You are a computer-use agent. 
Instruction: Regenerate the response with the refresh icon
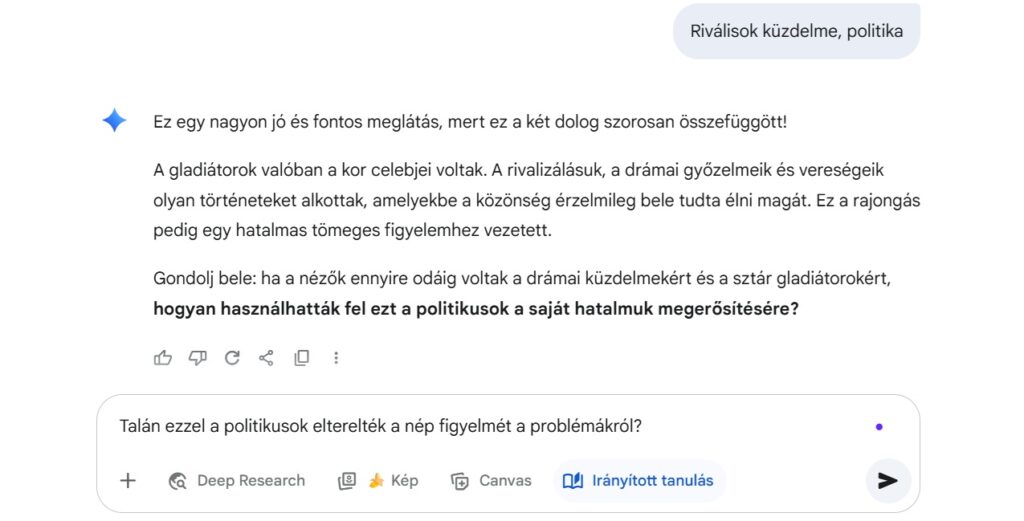tap(232, 358)
